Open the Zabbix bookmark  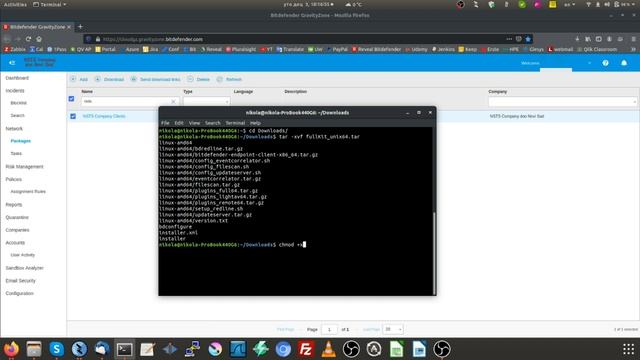(15, 49)
